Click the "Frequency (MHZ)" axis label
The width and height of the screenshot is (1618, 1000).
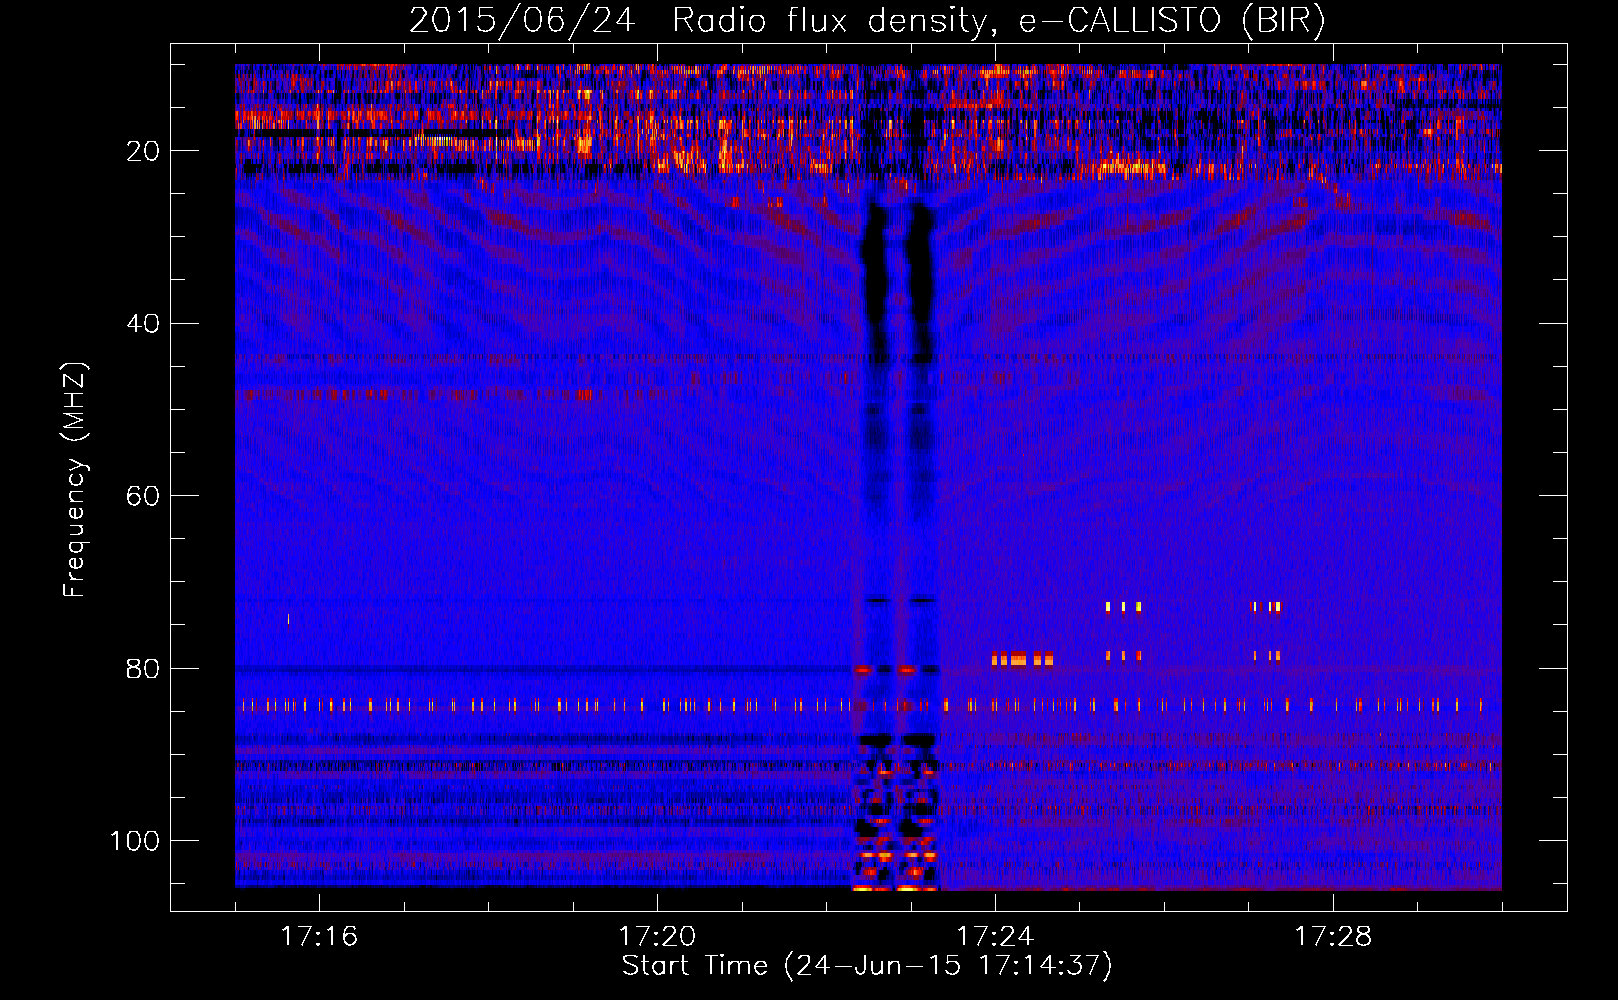coord(75,479)
